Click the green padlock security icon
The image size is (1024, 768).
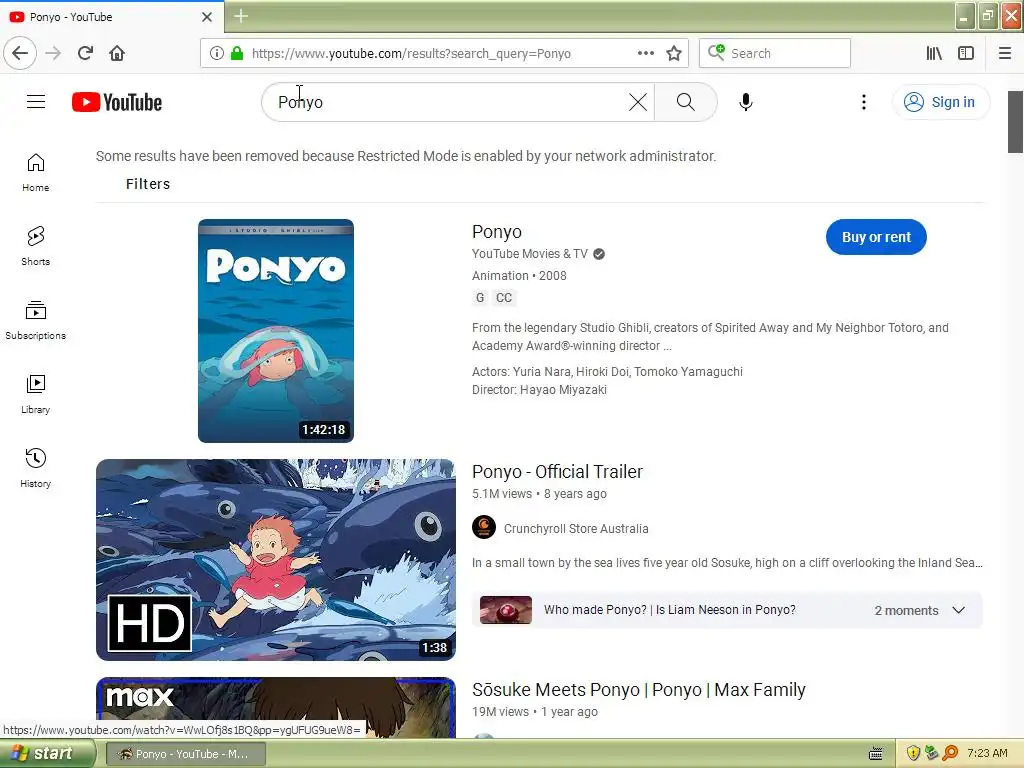[237, 53]
